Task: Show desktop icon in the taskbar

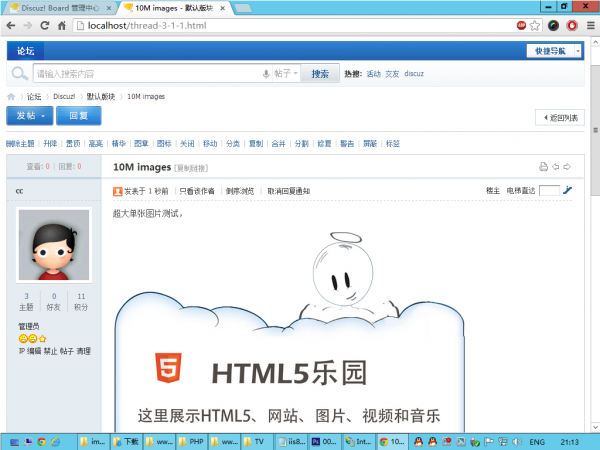Action: click(14, 442)
